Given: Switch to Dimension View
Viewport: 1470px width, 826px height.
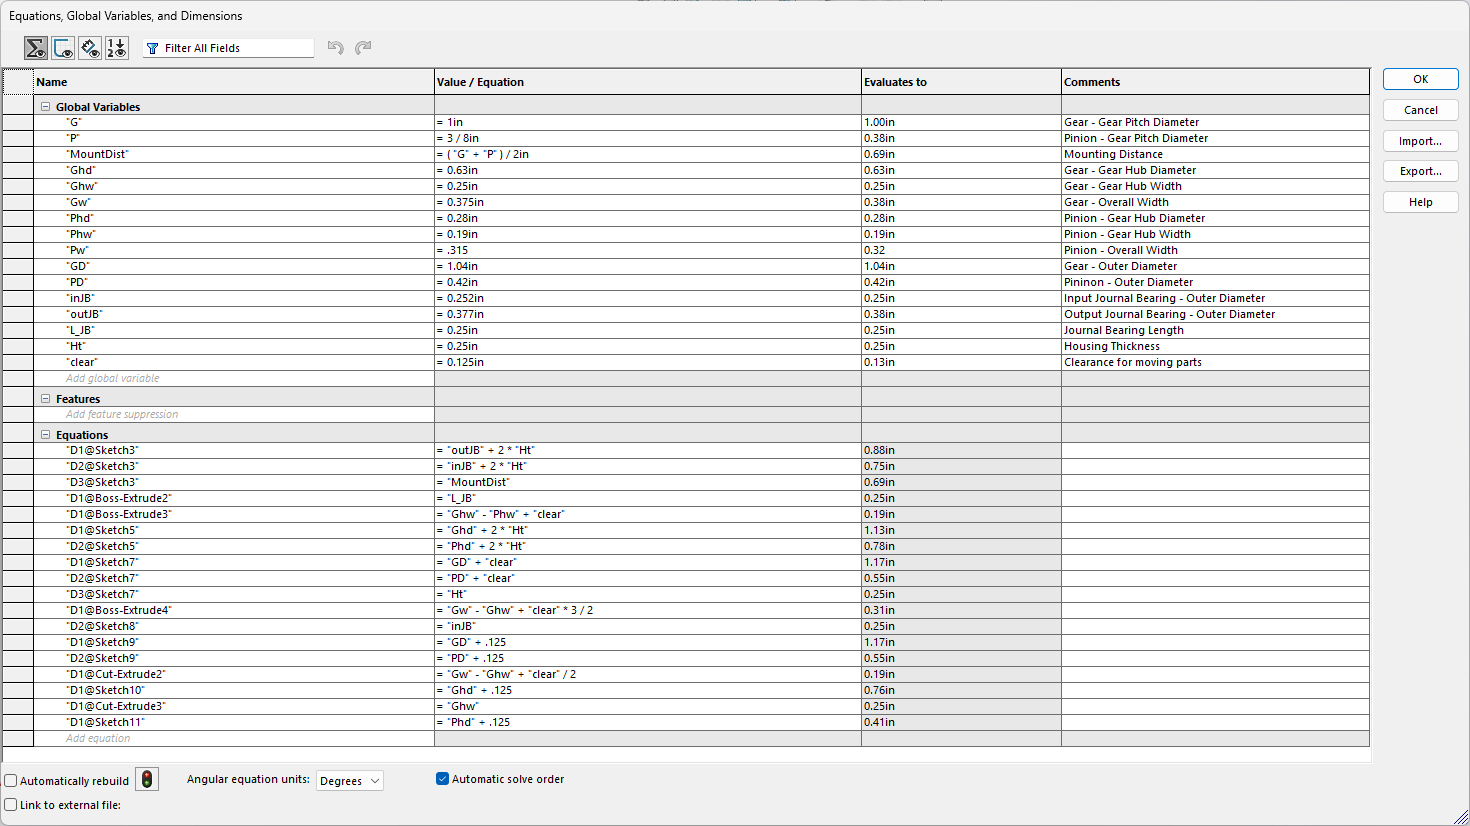Looking at the screenshot, I should 90,48.
